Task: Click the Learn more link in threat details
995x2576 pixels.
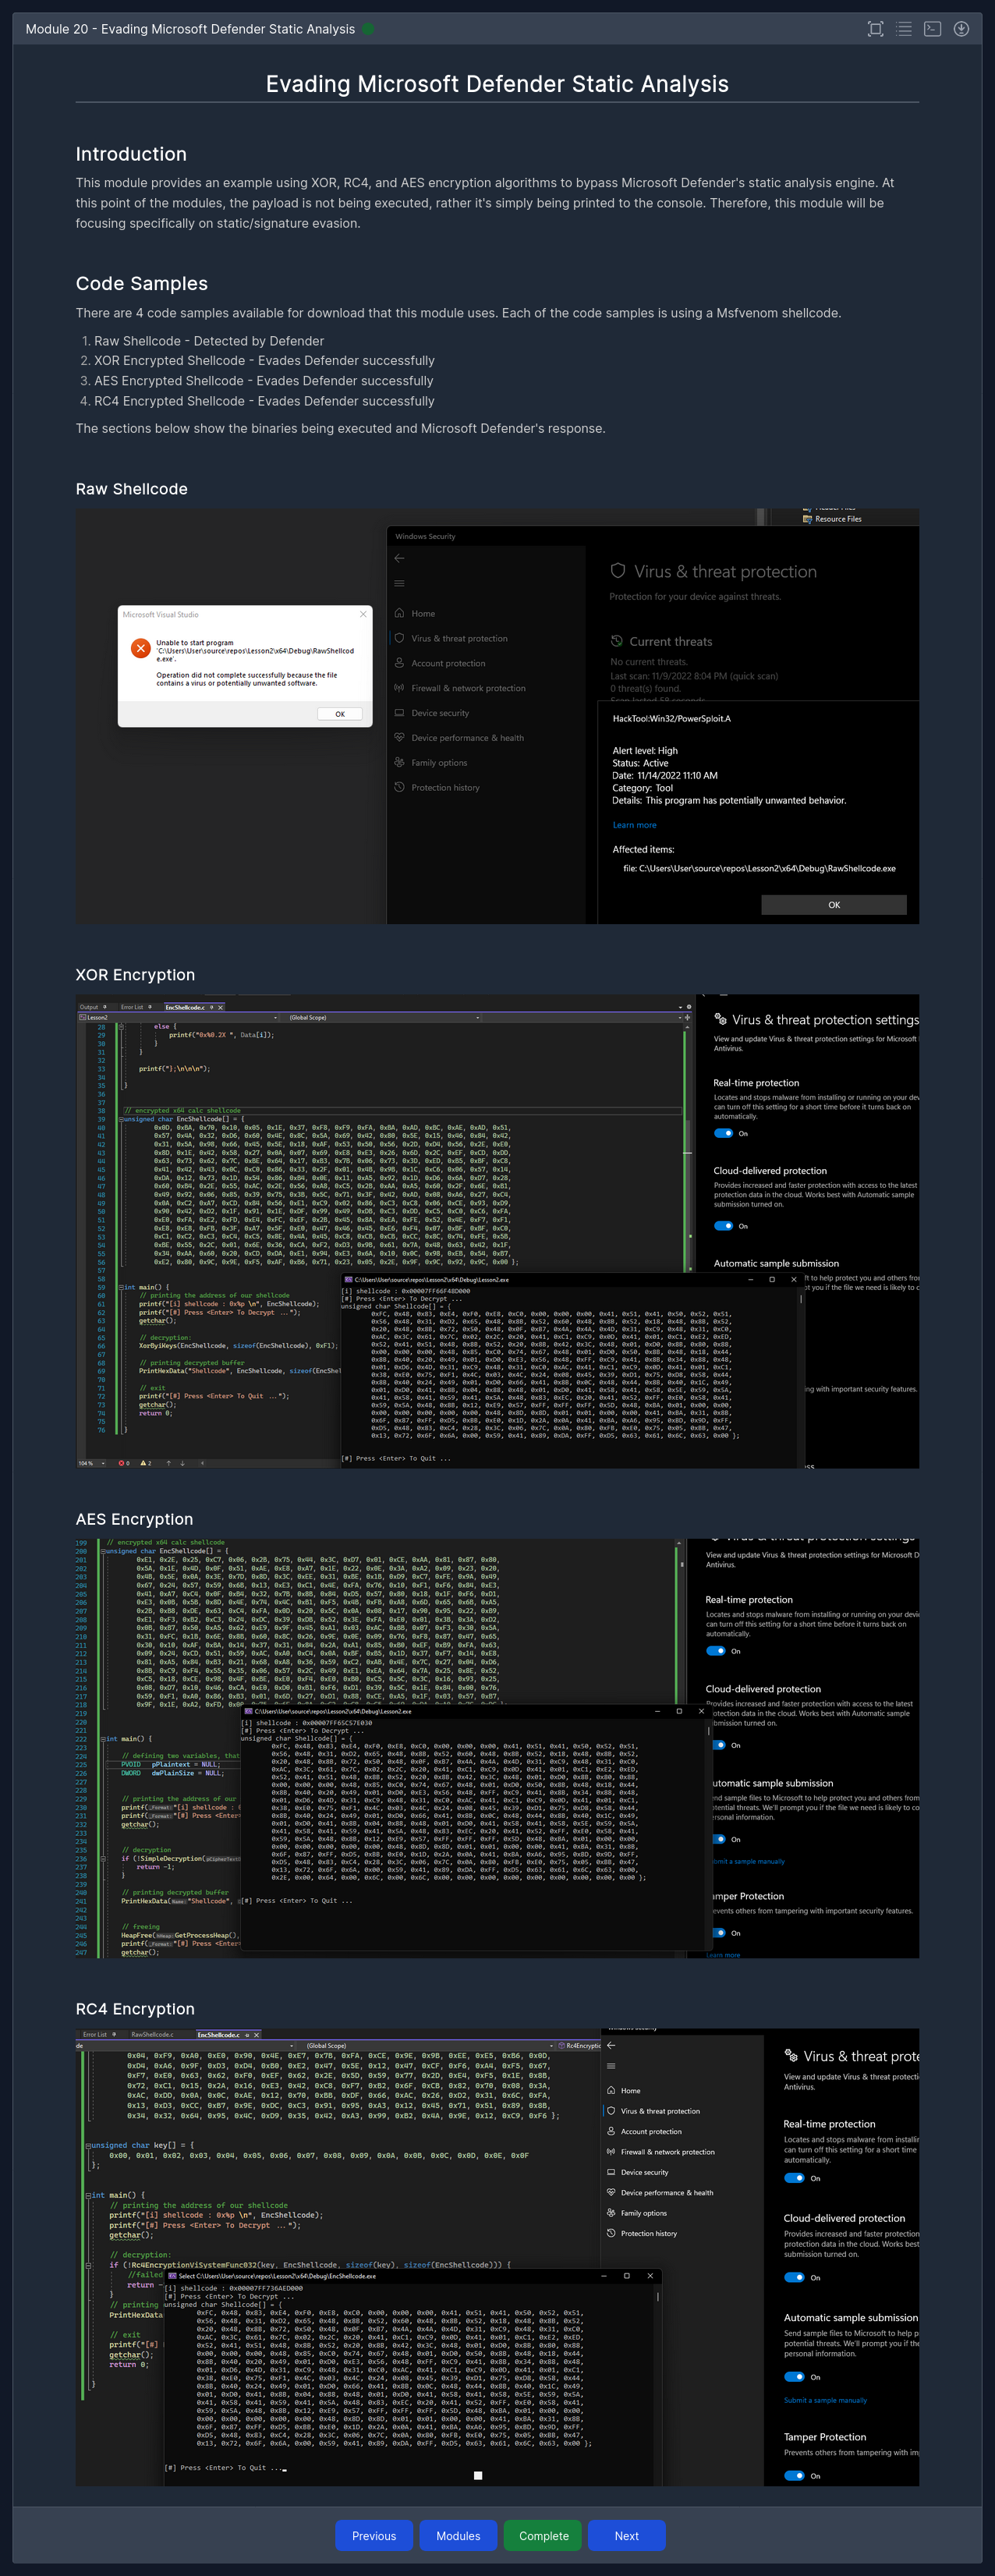Action: (634, 825)
